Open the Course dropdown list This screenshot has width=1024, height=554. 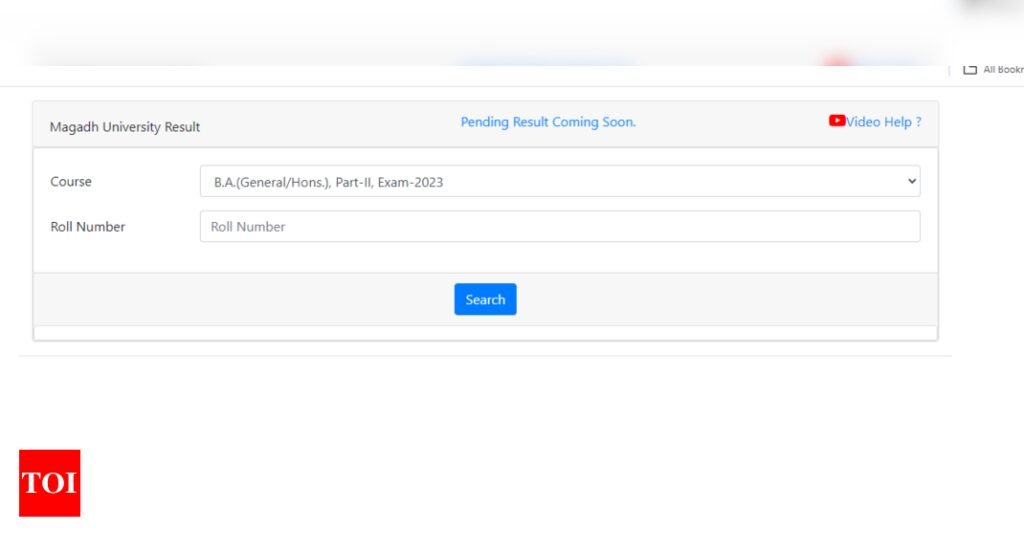click(x=560, y=182)
